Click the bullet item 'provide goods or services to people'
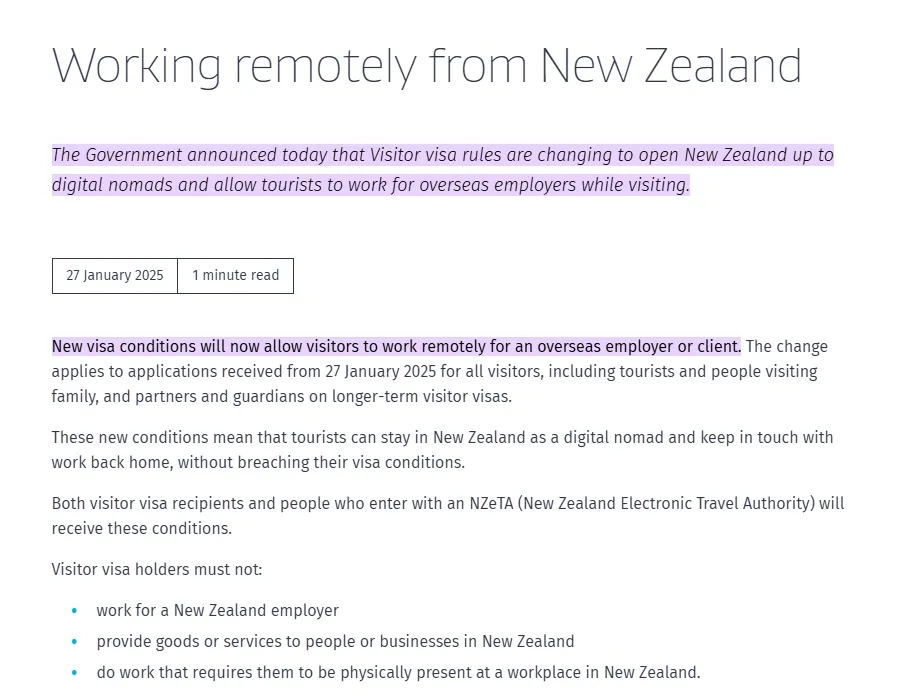The image size is (898, 700). point(335,642)
